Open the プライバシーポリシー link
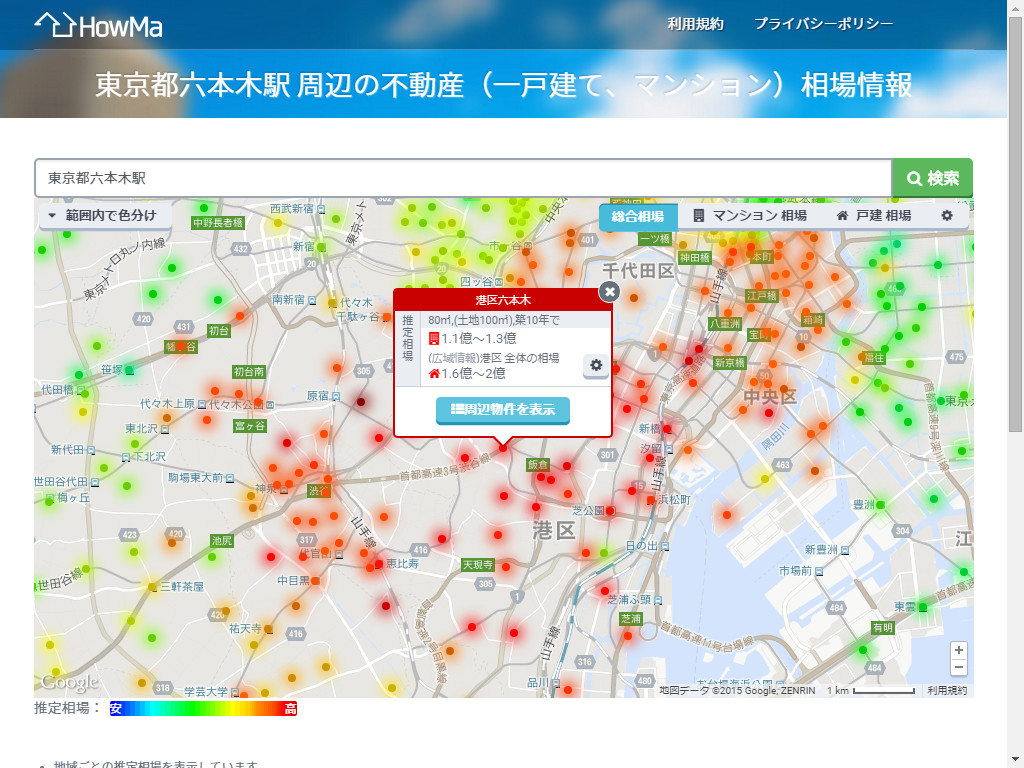The width and height of the screenshot is (1024, 768). [x=824, y=24]
